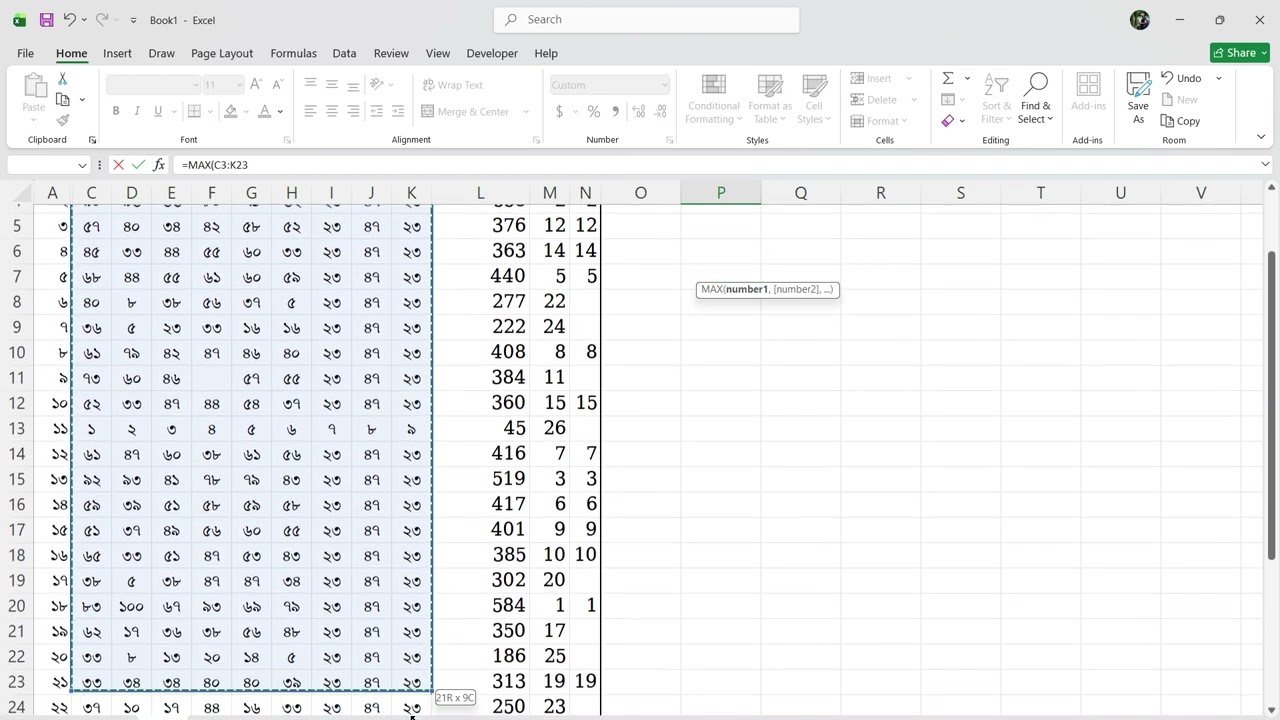Click the Format button in Cells group
The height and width of the screenshot is (720, 1280).
tap(879, 121)
